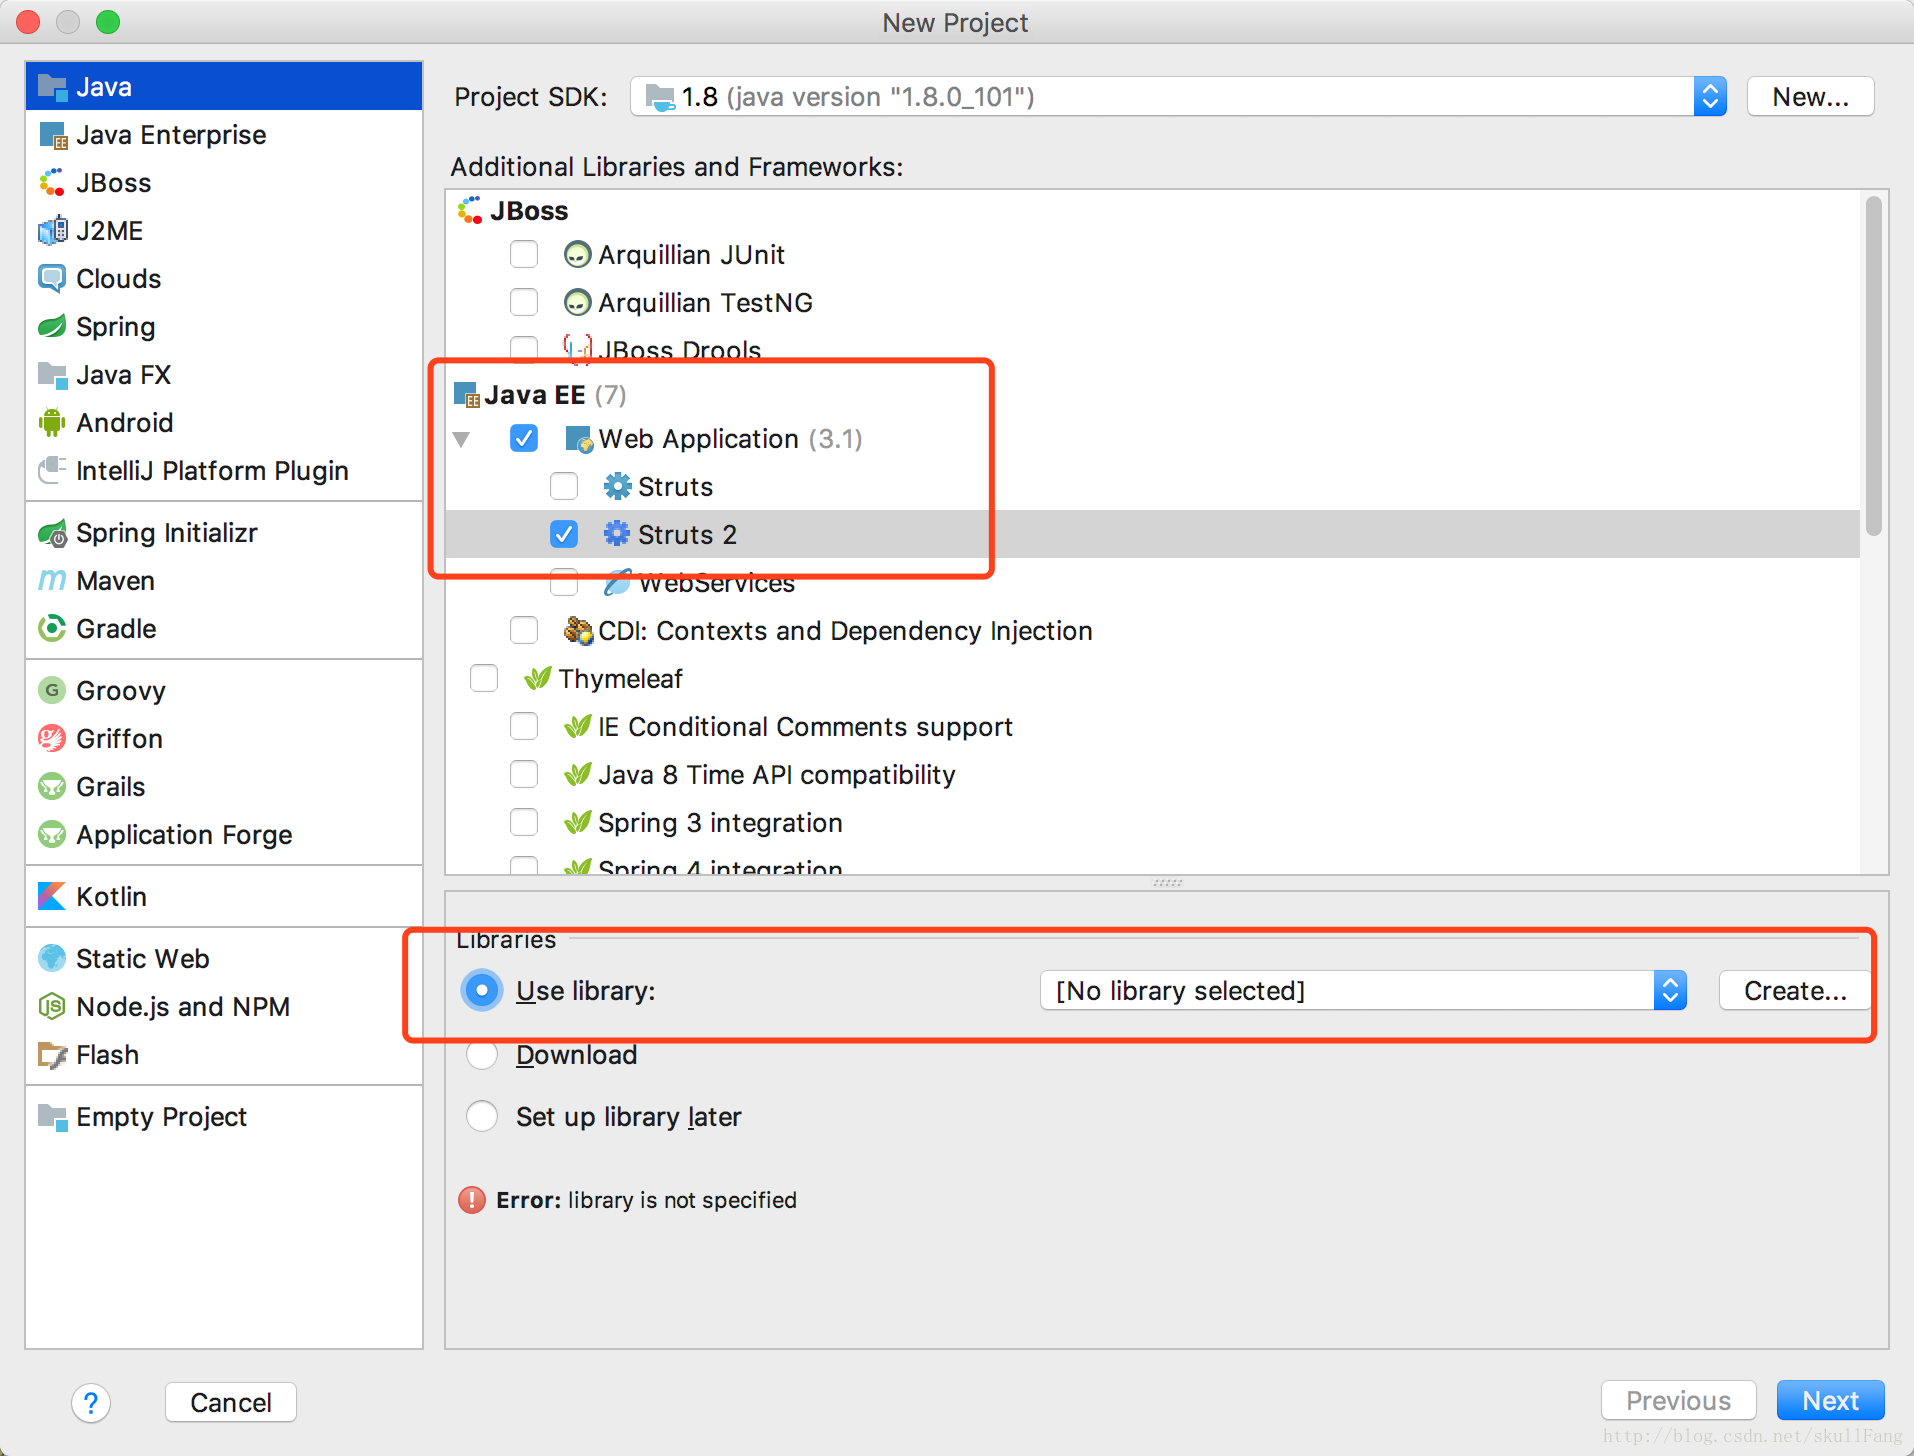Enable CDI Contexts and Dependency Injection checkbox
1914x1456 pixels.
pos(524,630)
